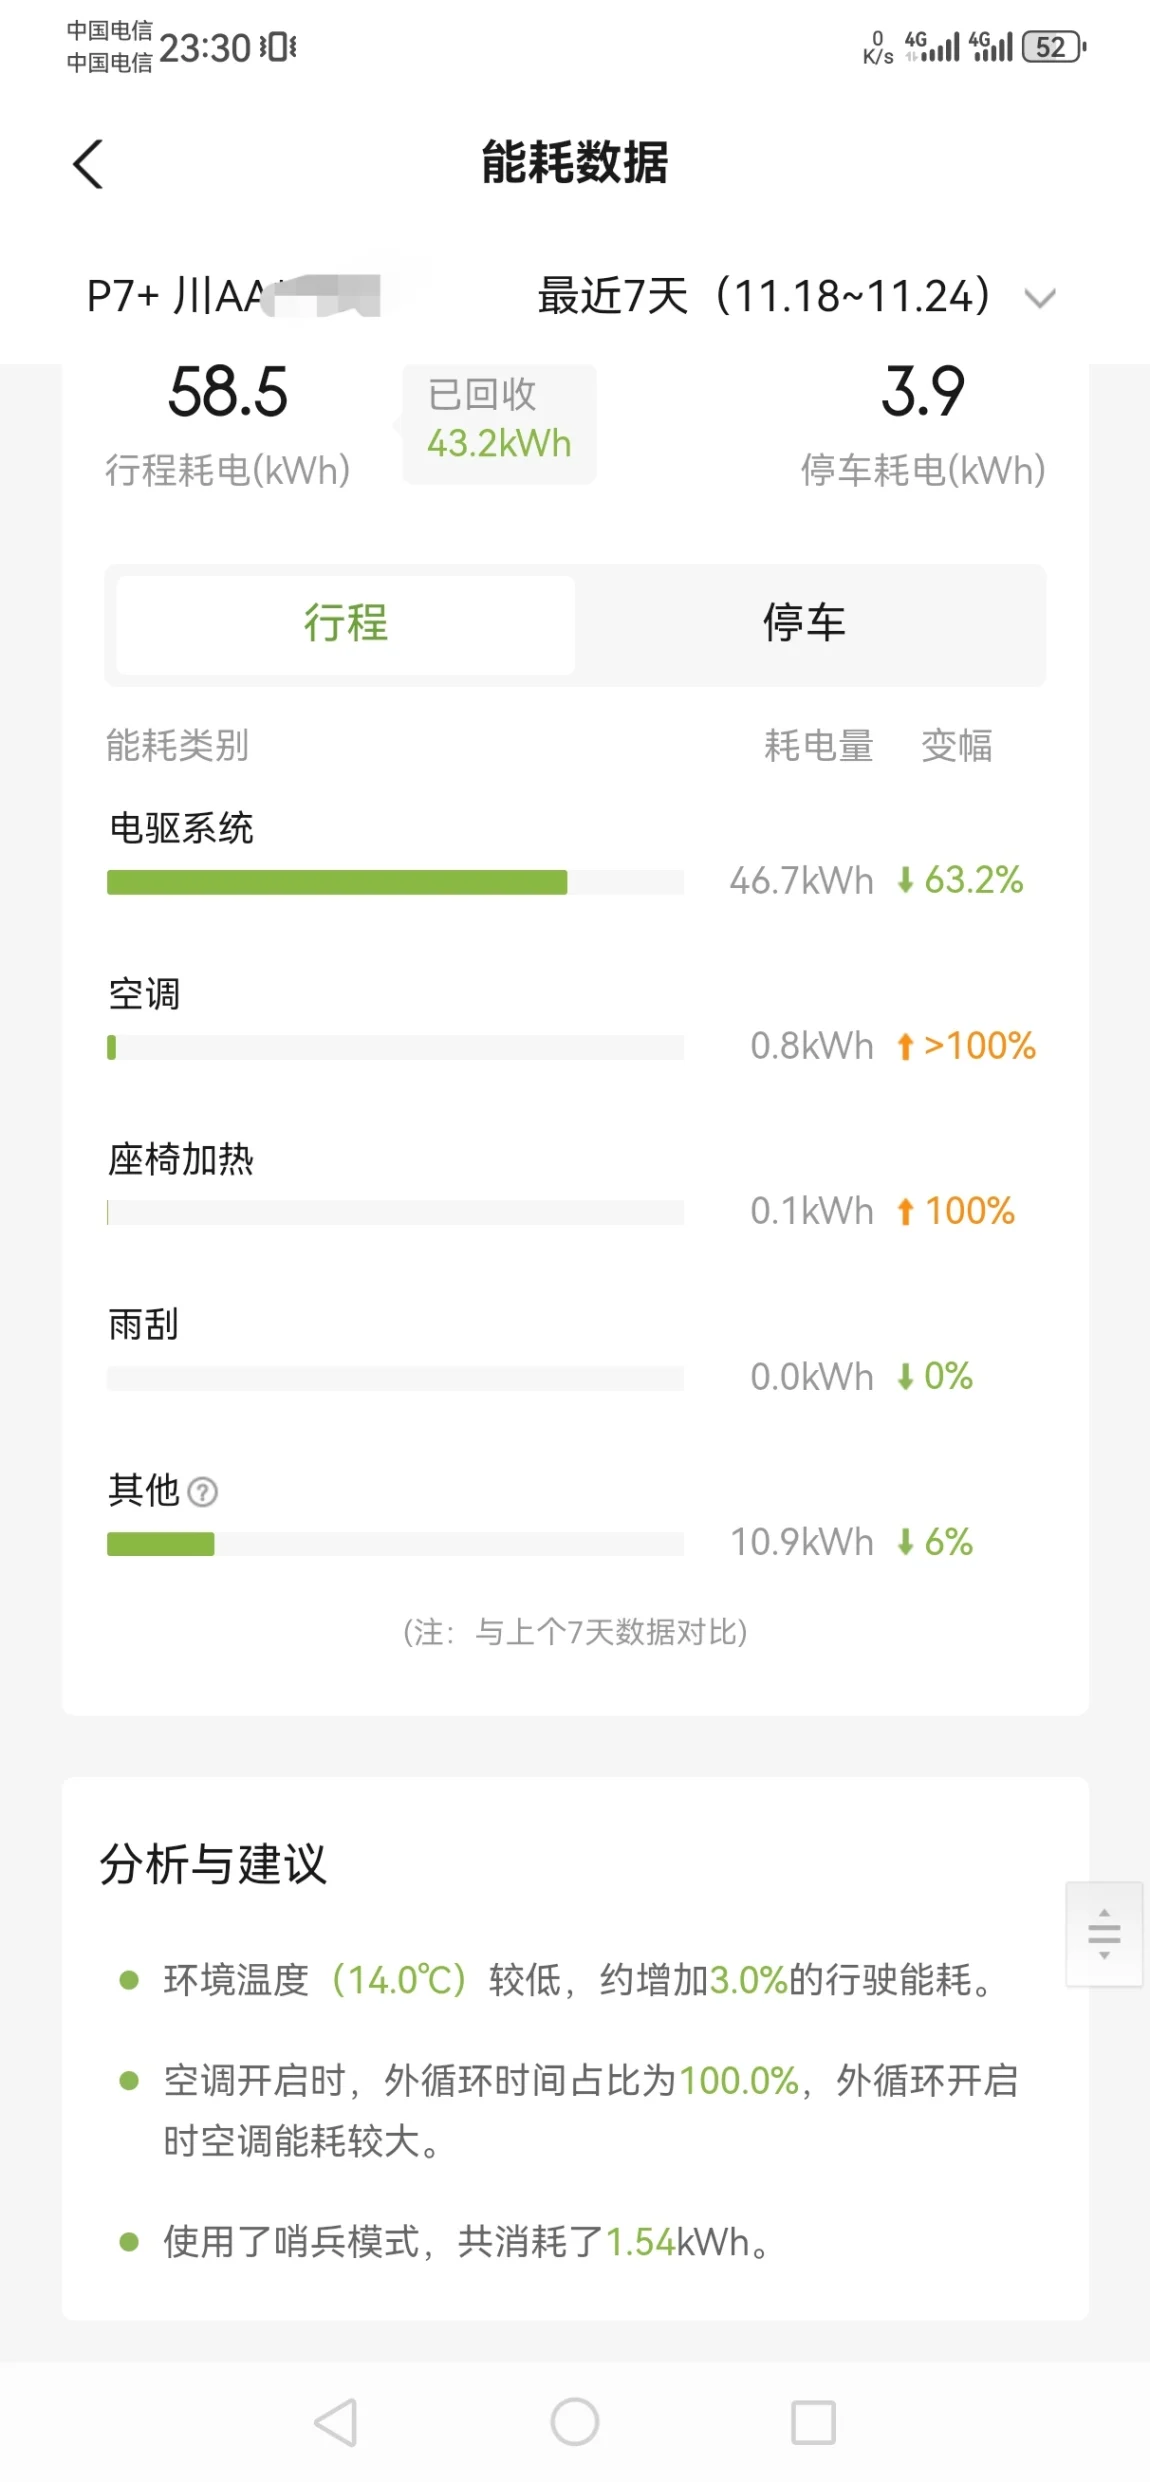Tap the 停车耗电 3.9 kWh value
Screen dimensions: 1150x2482
[923, 392]
